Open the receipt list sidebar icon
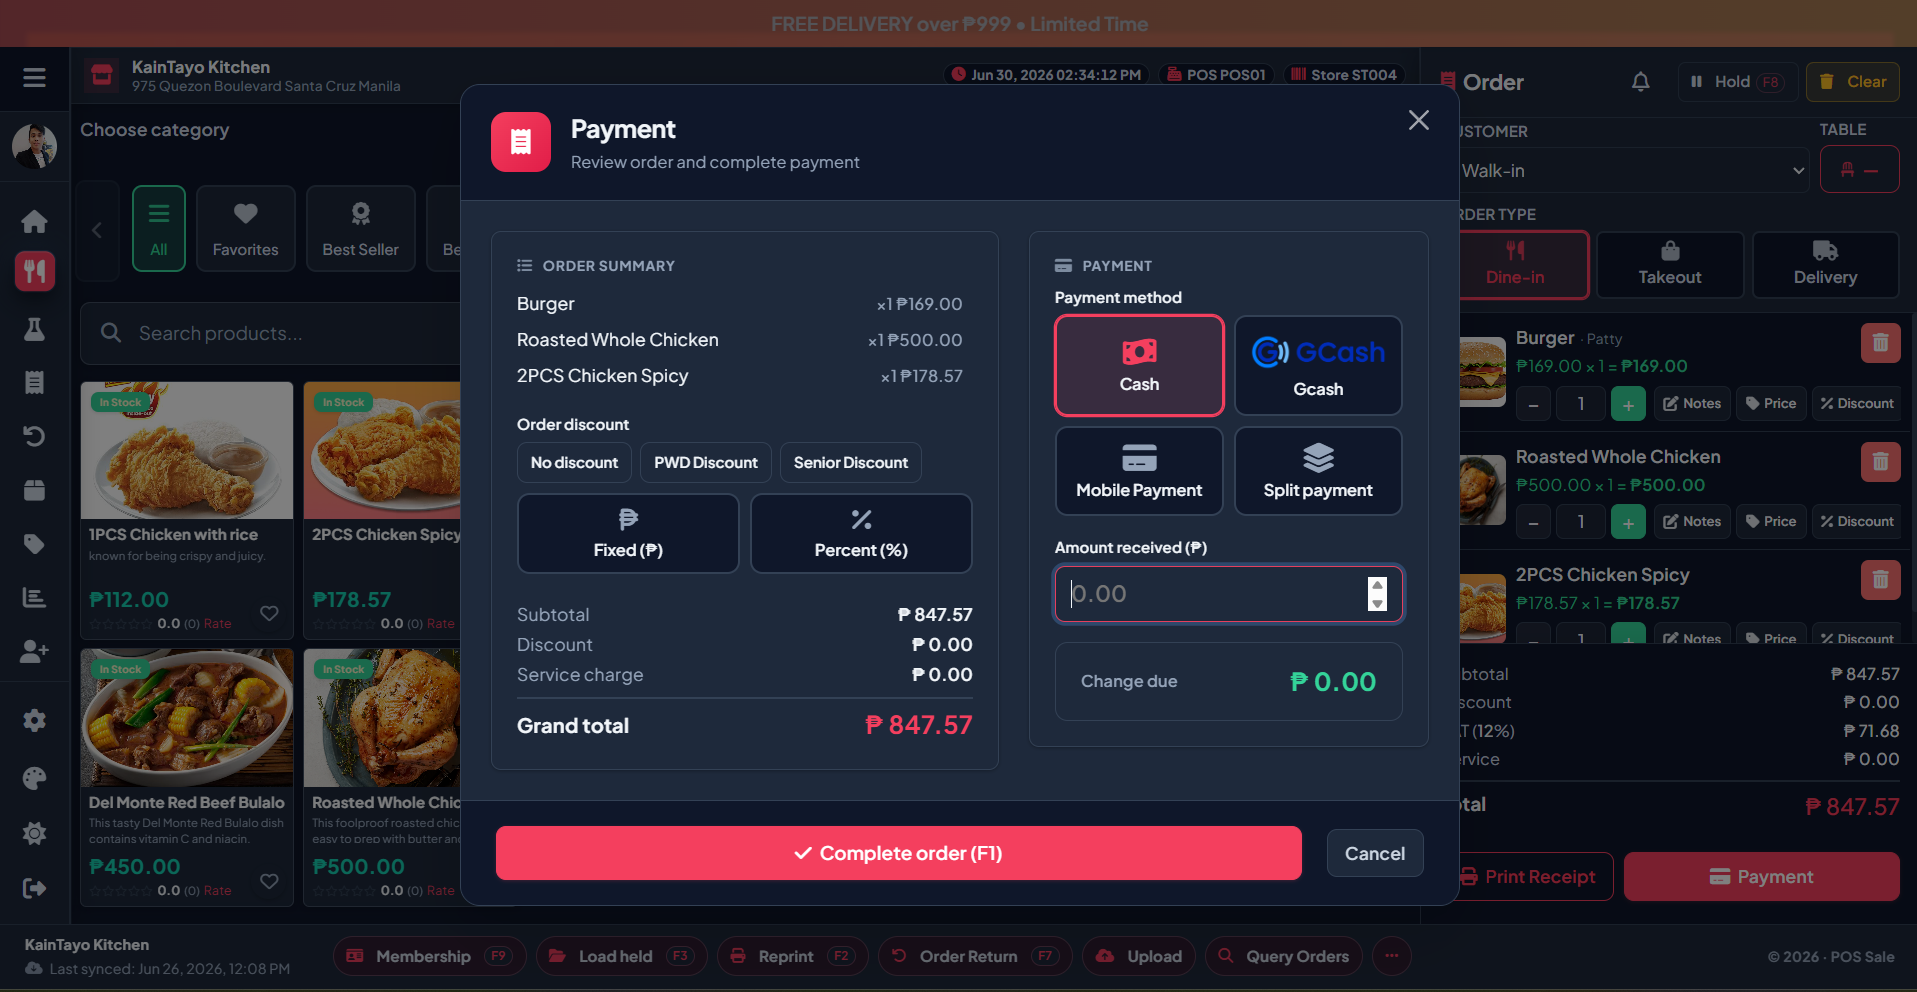The image size is (1917, 992). coord(34,382)
